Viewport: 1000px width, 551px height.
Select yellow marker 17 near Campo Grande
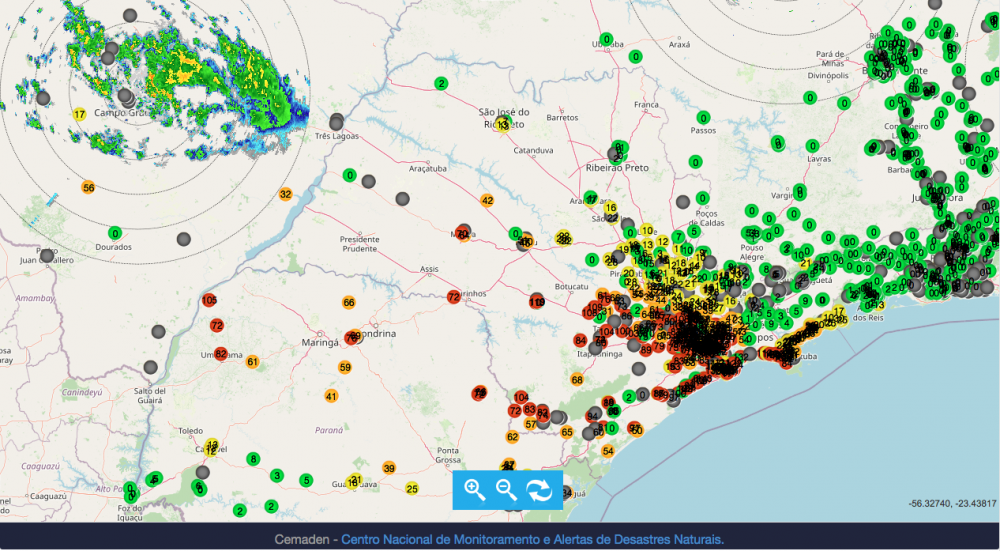click(x=79, y=115)
